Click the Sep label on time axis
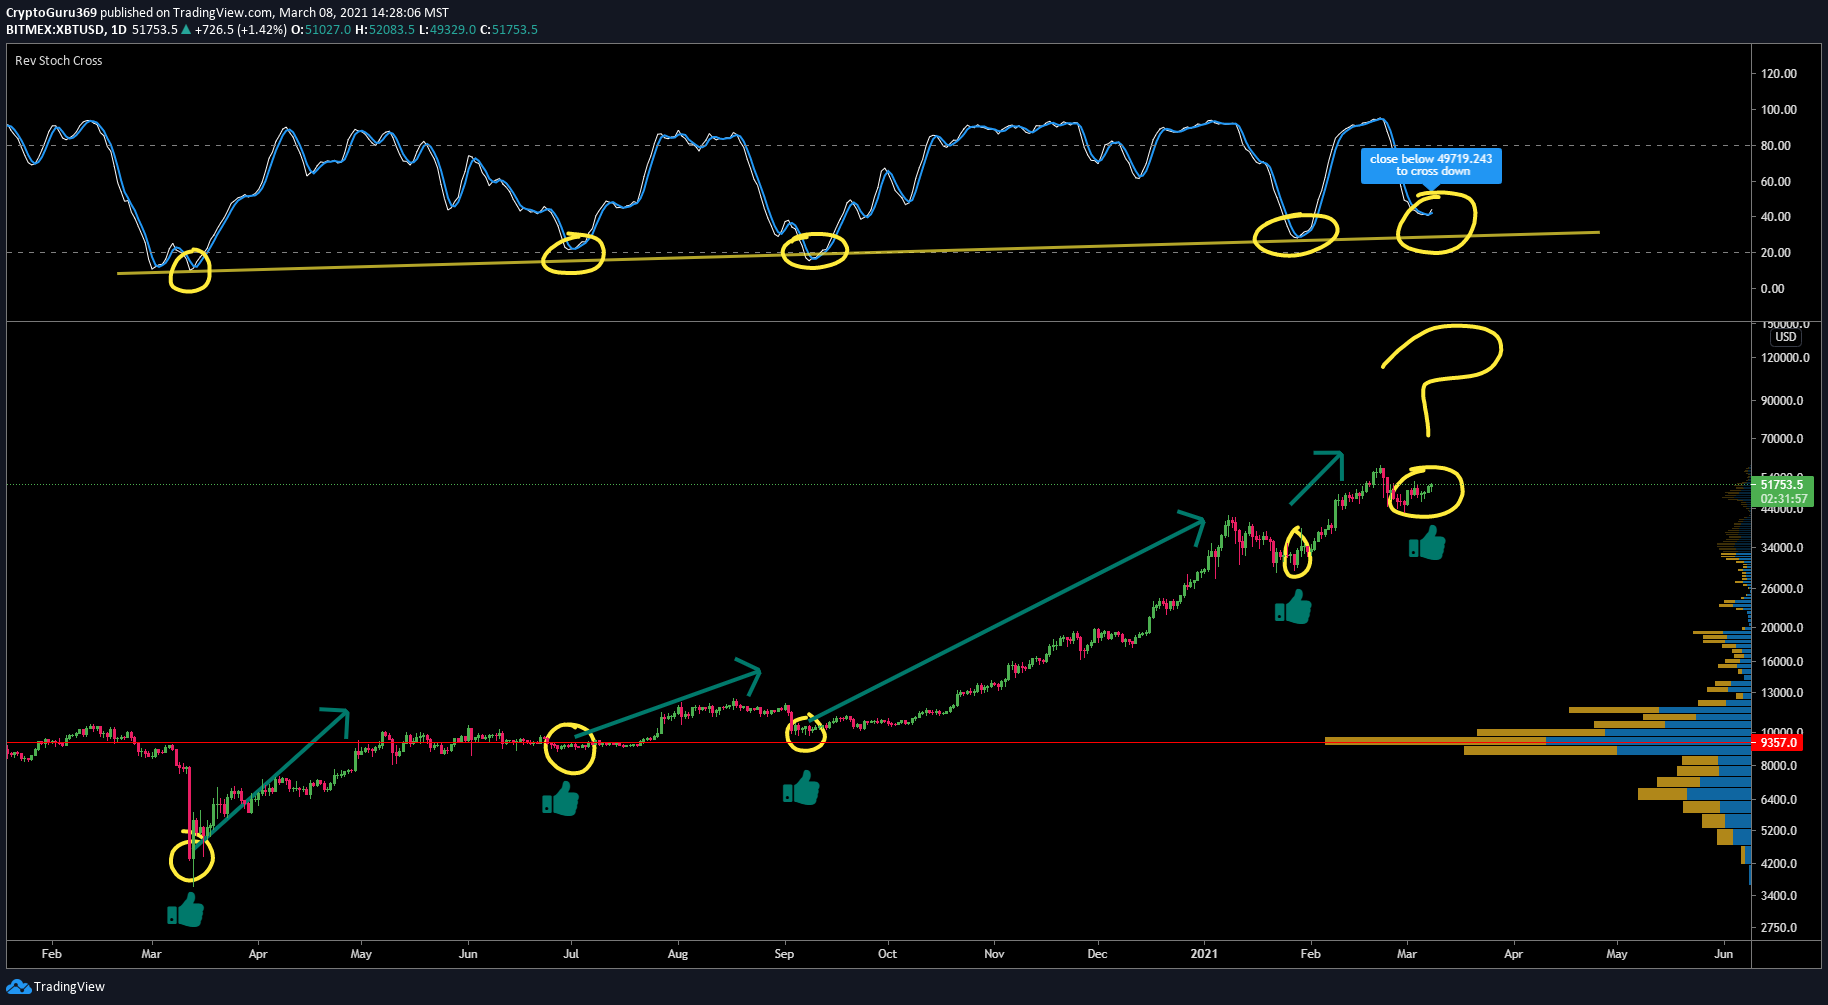Image resolution: width=1828 pixels, height=1005 pixels. (x=784, y=954)
